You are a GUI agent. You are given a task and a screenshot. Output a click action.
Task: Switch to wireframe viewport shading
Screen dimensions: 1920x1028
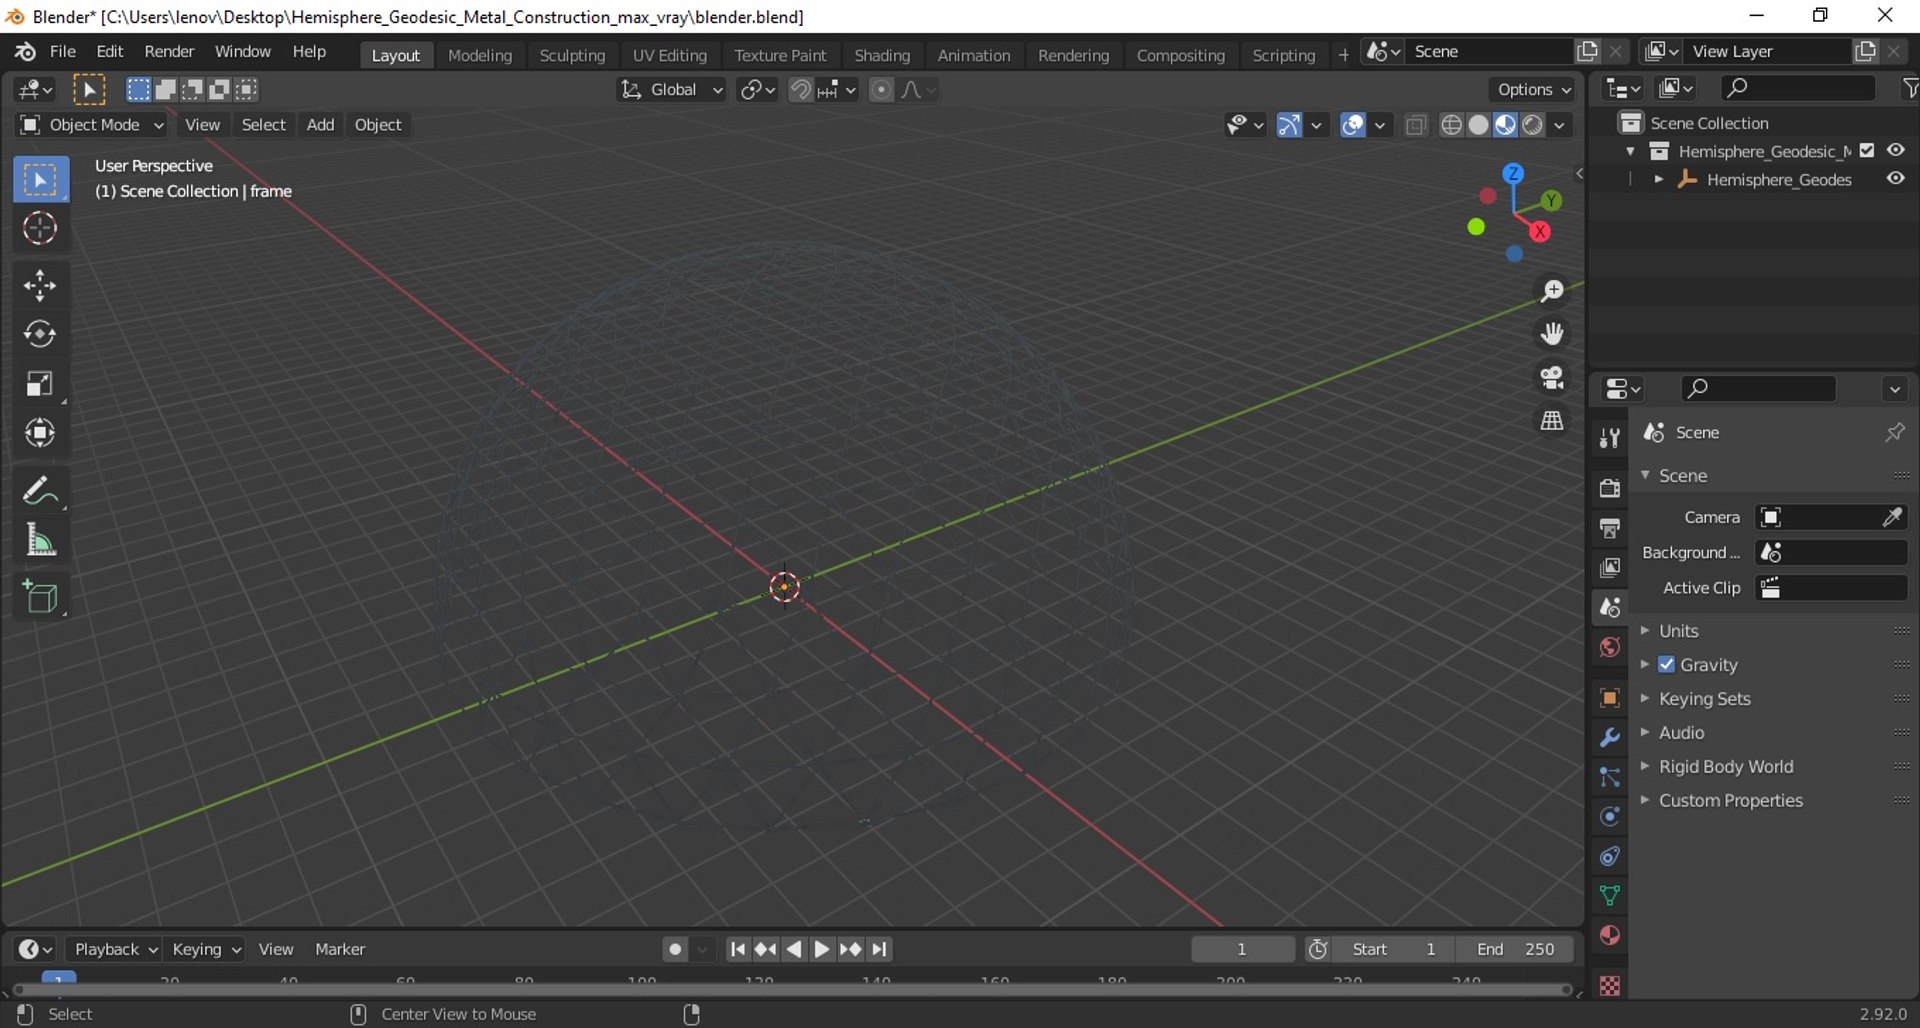1451,125
